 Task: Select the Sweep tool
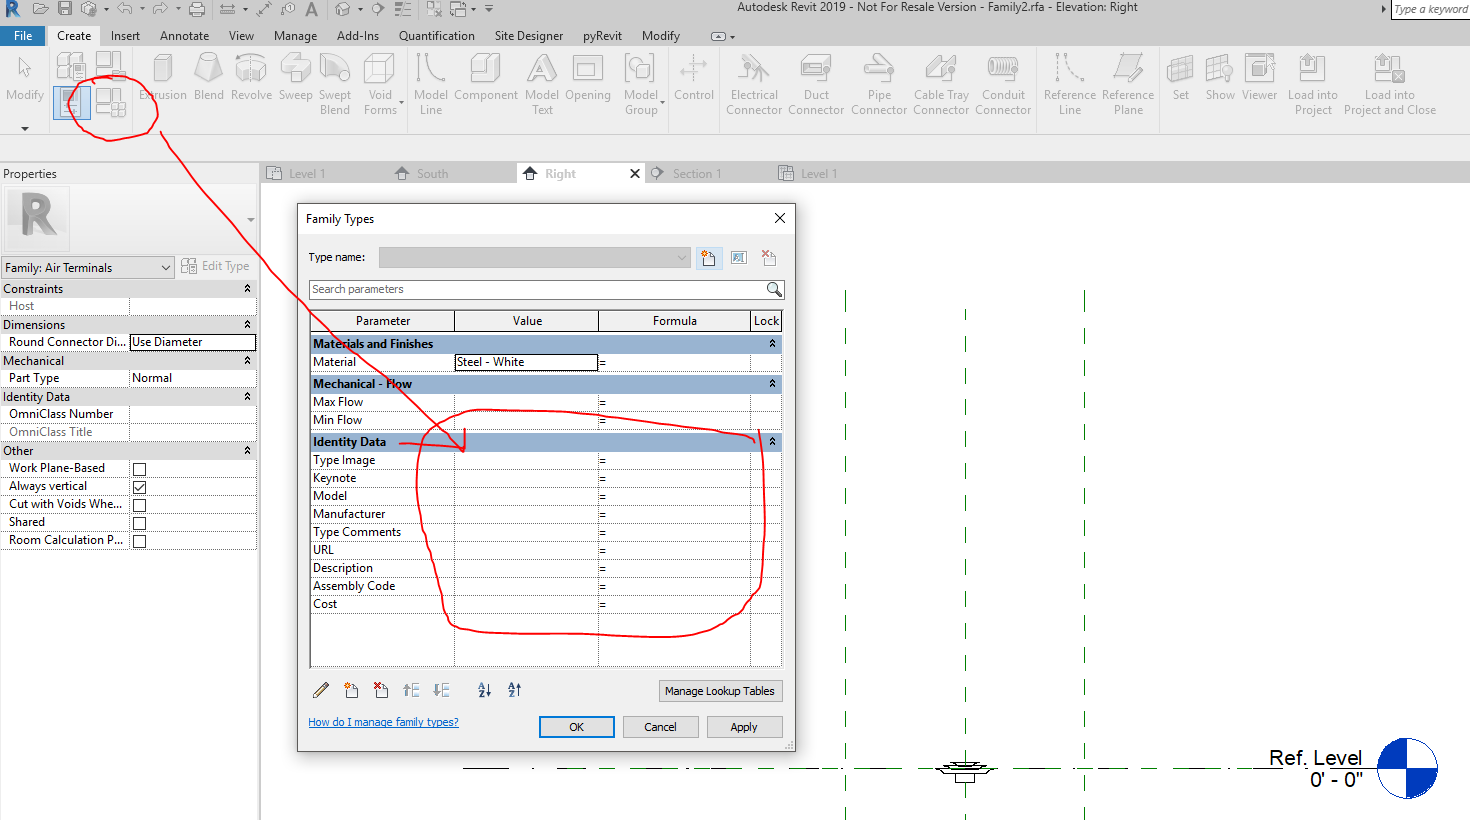tap(295, 80)
